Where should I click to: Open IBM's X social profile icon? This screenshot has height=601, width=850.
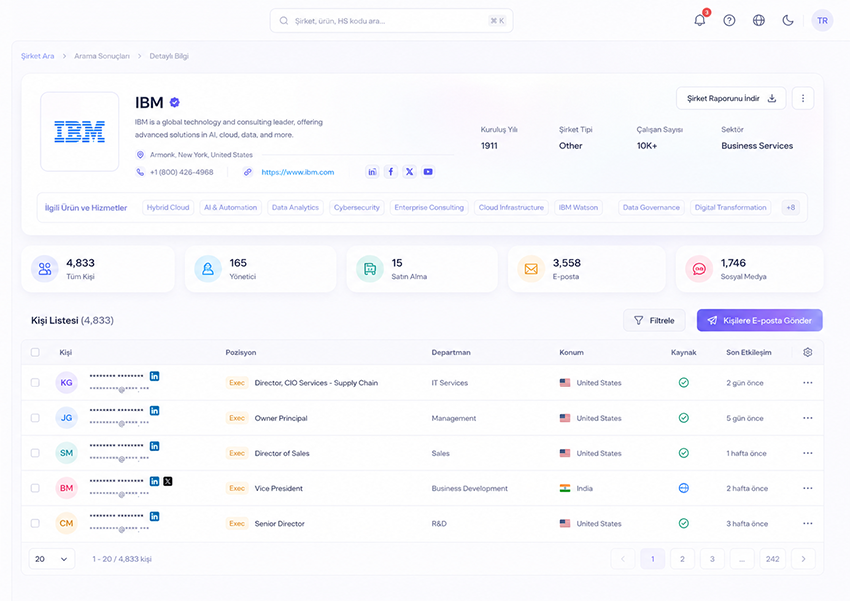pos(409,172)
